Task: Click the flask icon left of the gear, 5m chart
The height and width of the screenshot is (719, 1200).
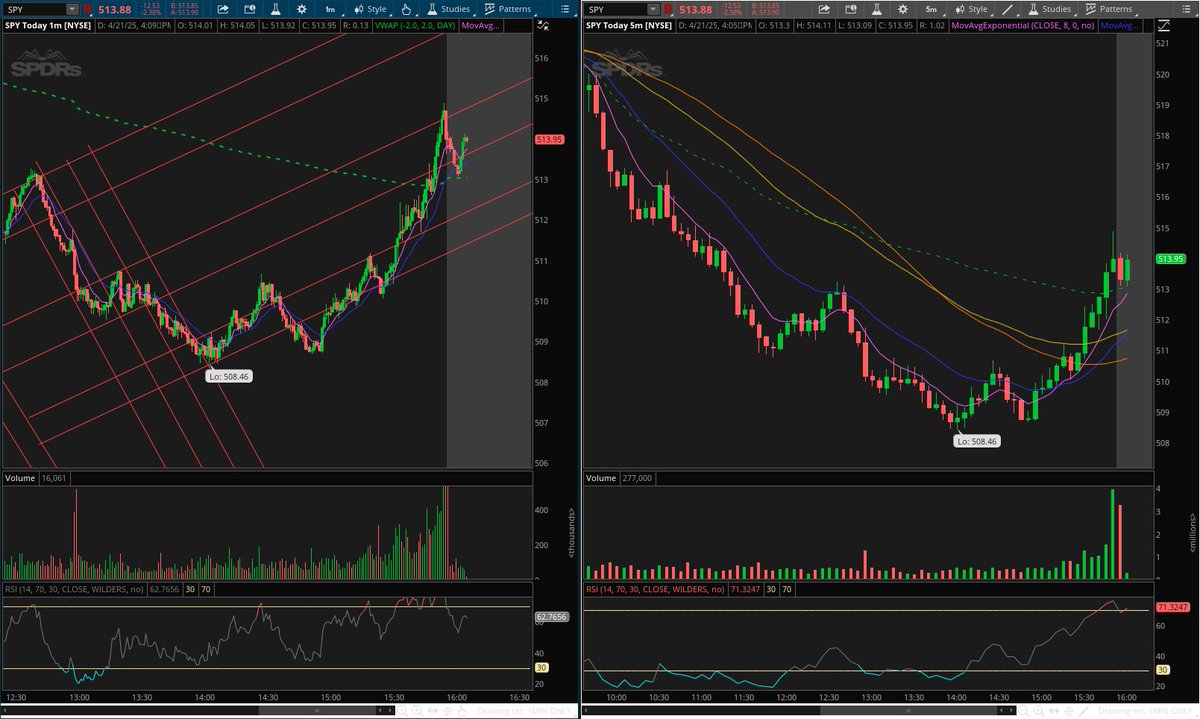Action: 876,9
